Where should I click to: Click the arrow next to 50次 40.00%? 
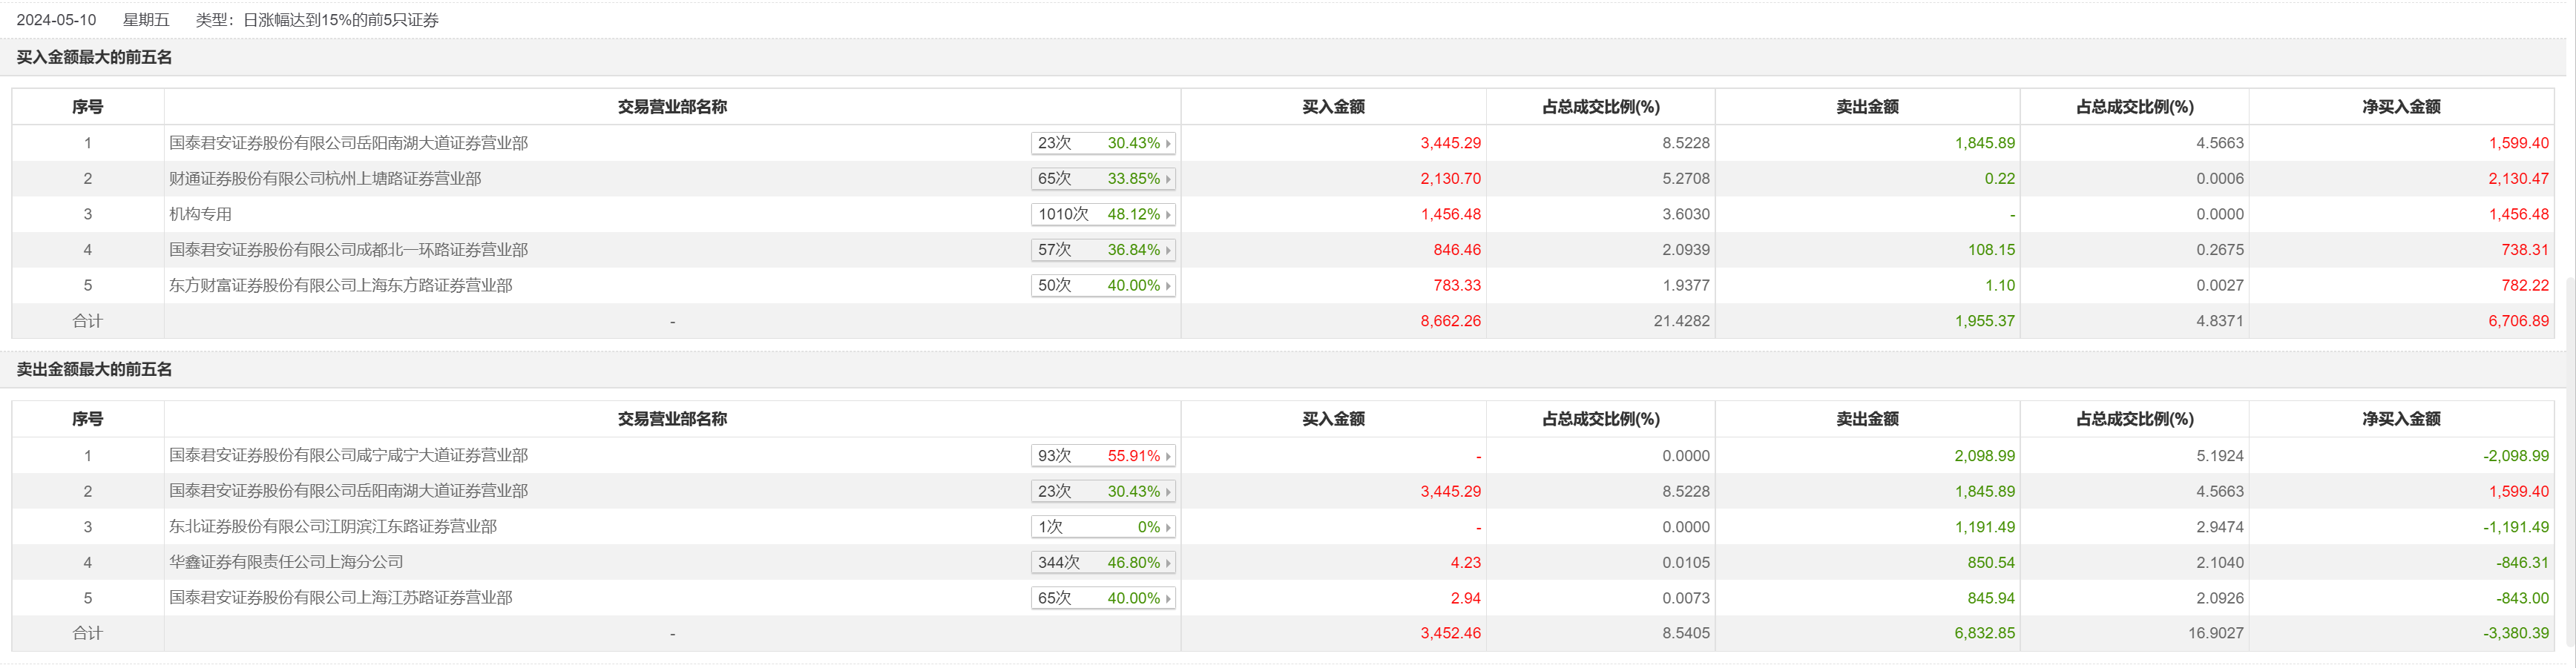(1167, 286)
